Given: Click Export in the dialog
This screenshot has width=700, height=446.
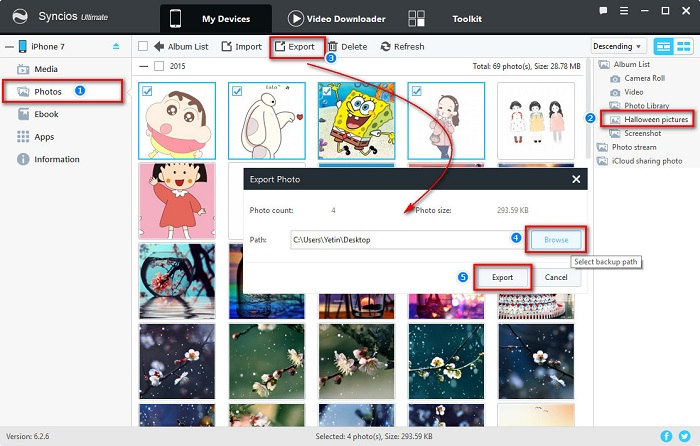Looking at the screenshot, I should [x=502, y=277].
